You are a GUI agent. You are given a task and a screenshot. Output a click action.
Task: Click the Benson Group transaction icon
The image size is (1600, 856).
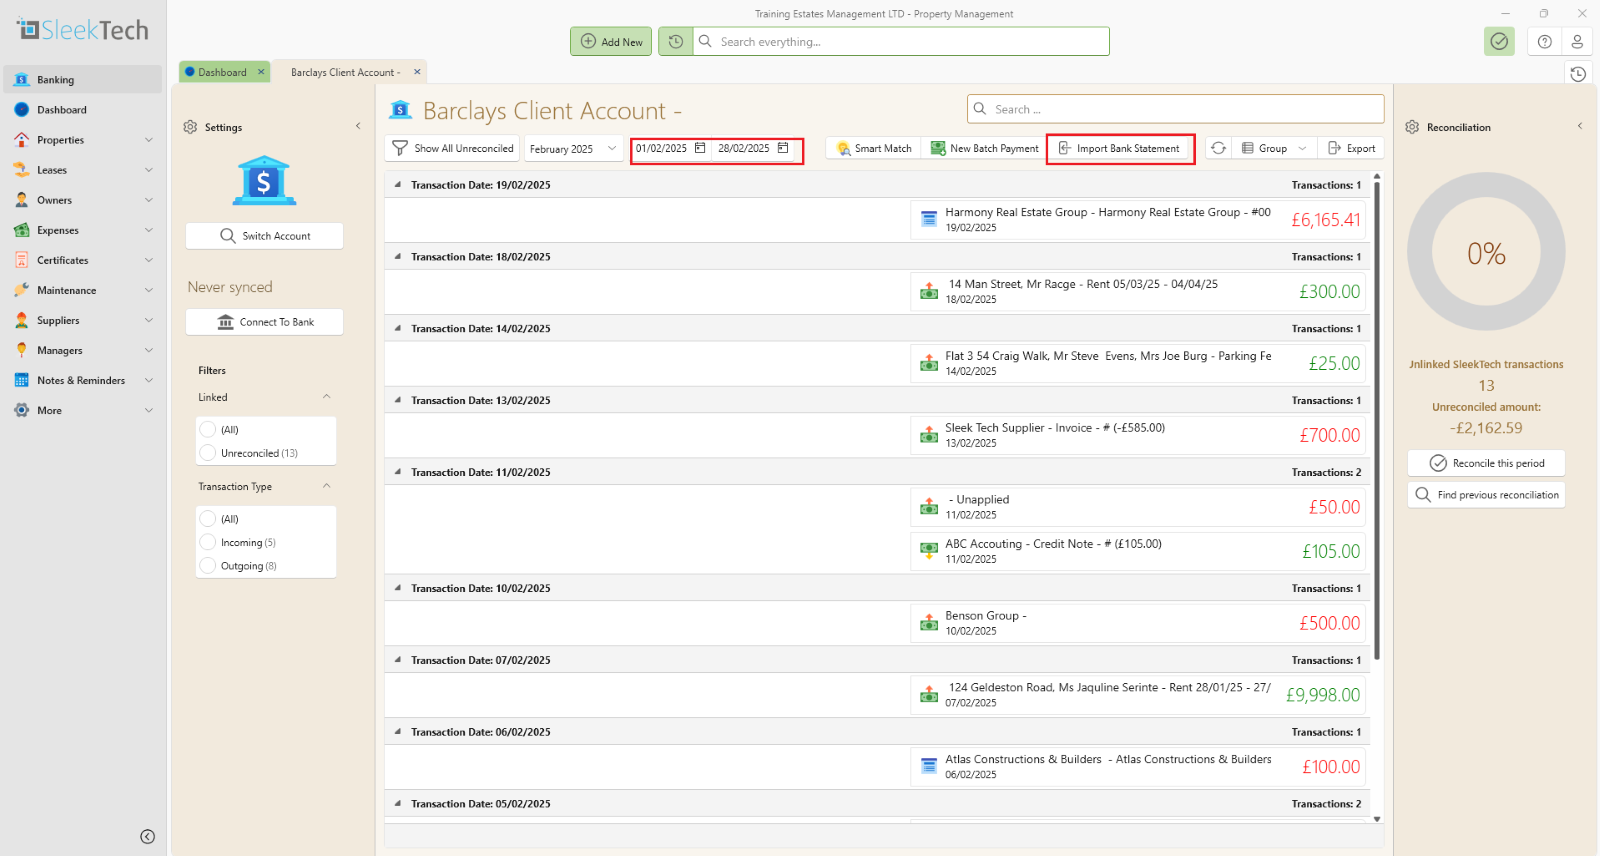coord(929,623)
